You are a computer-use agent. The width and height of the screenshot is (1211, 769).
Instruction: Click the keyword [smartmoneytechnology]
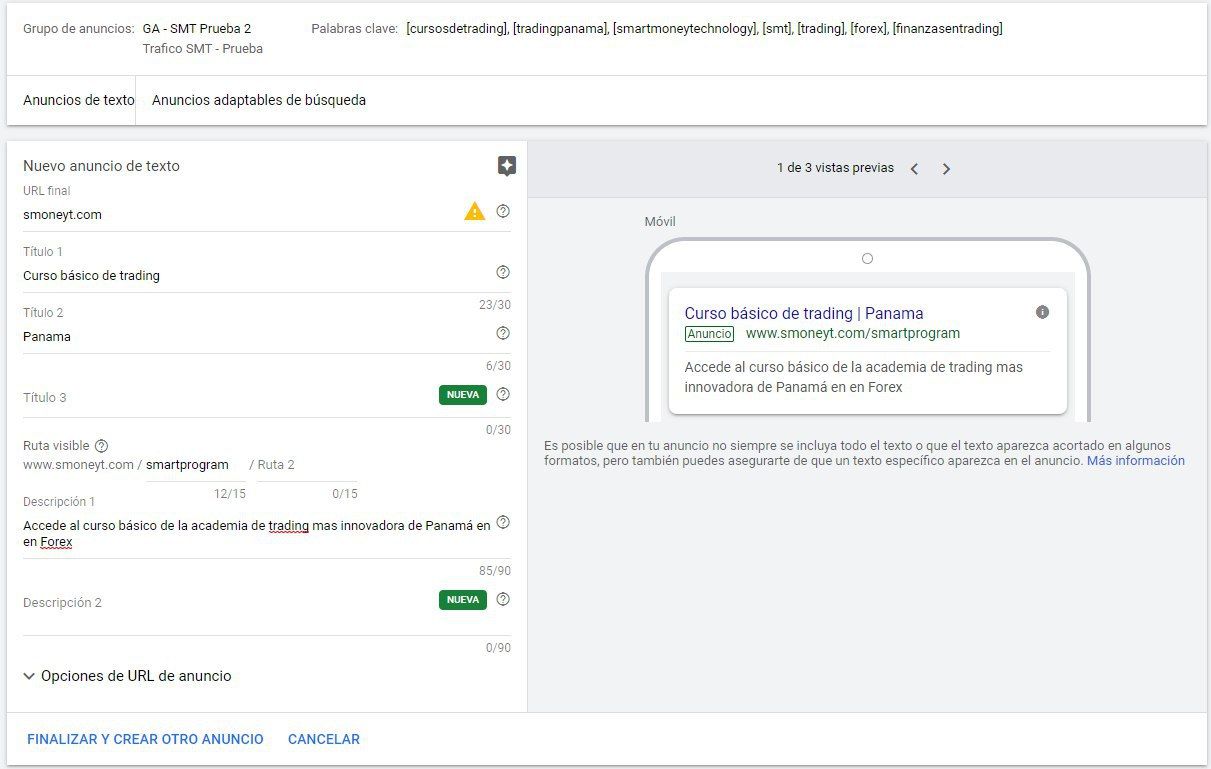pyautogui.click(x=685, y=29)
